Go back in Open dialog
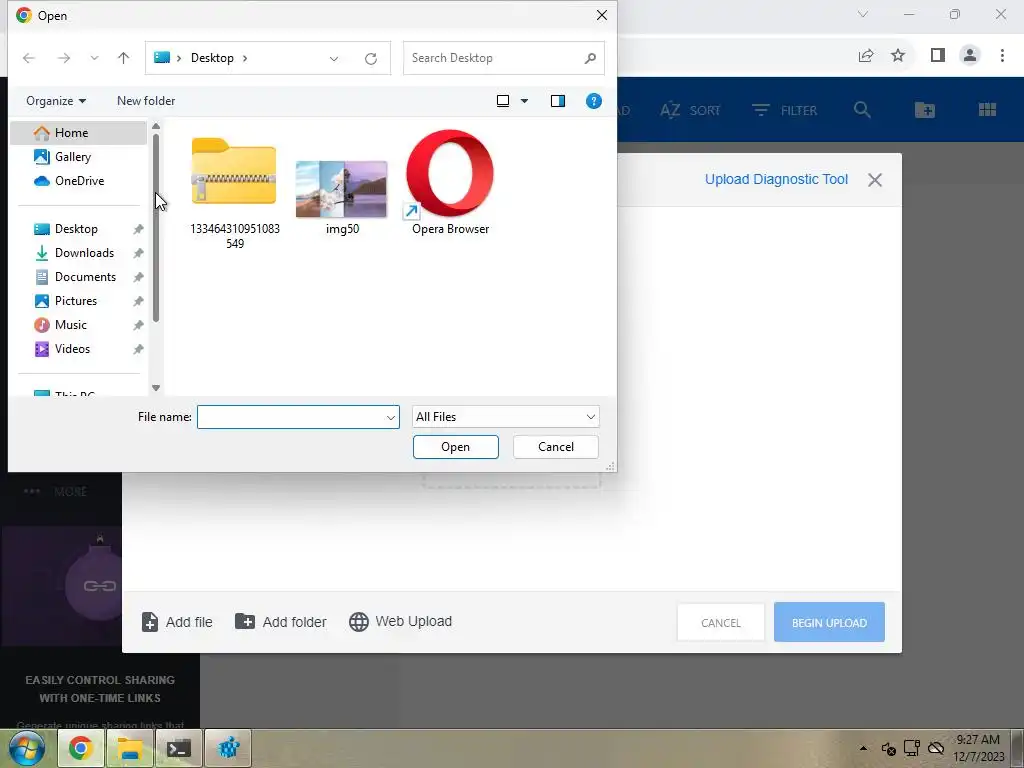1024x768 pixels. pyautogui.click(x=29, y=58)
